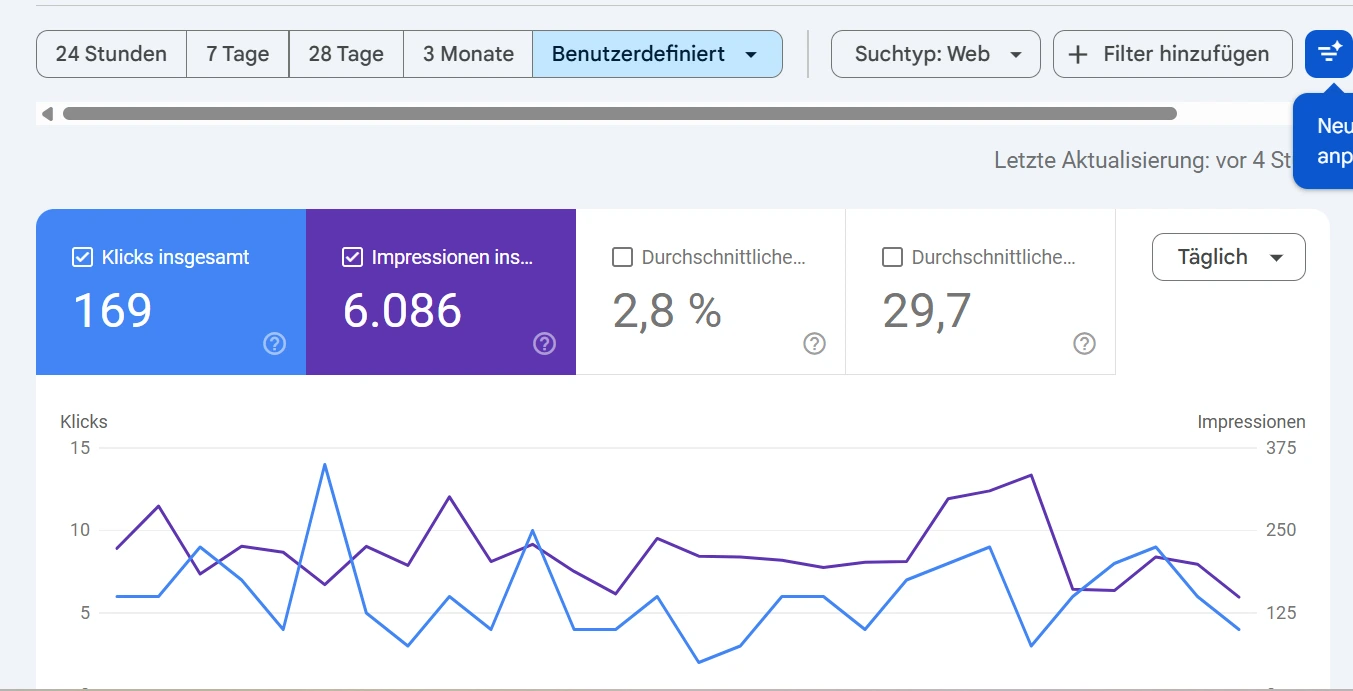This screenshot has width=1353, height=691.
Task: Open help for Klicks insgesamt metric
Action: point(274,343)
